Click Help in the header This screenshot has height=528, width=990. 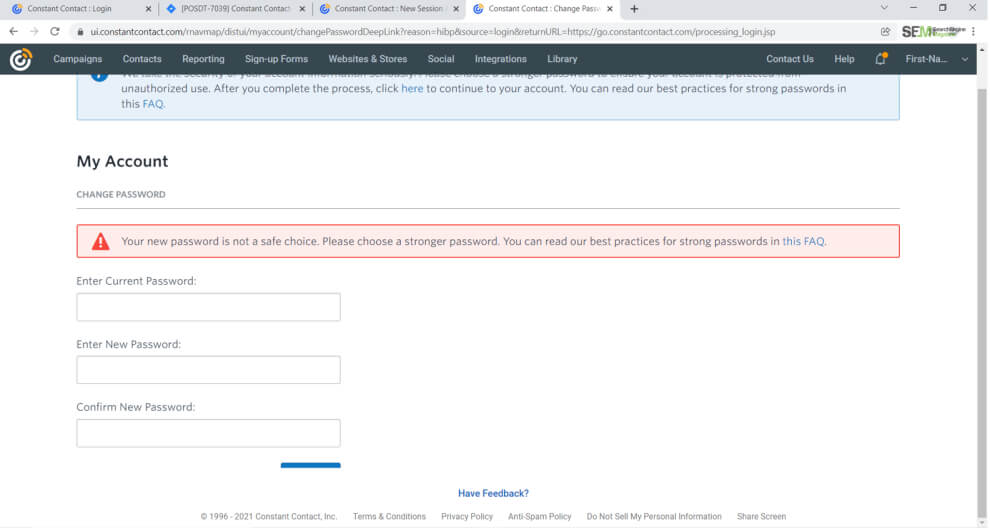844,59
